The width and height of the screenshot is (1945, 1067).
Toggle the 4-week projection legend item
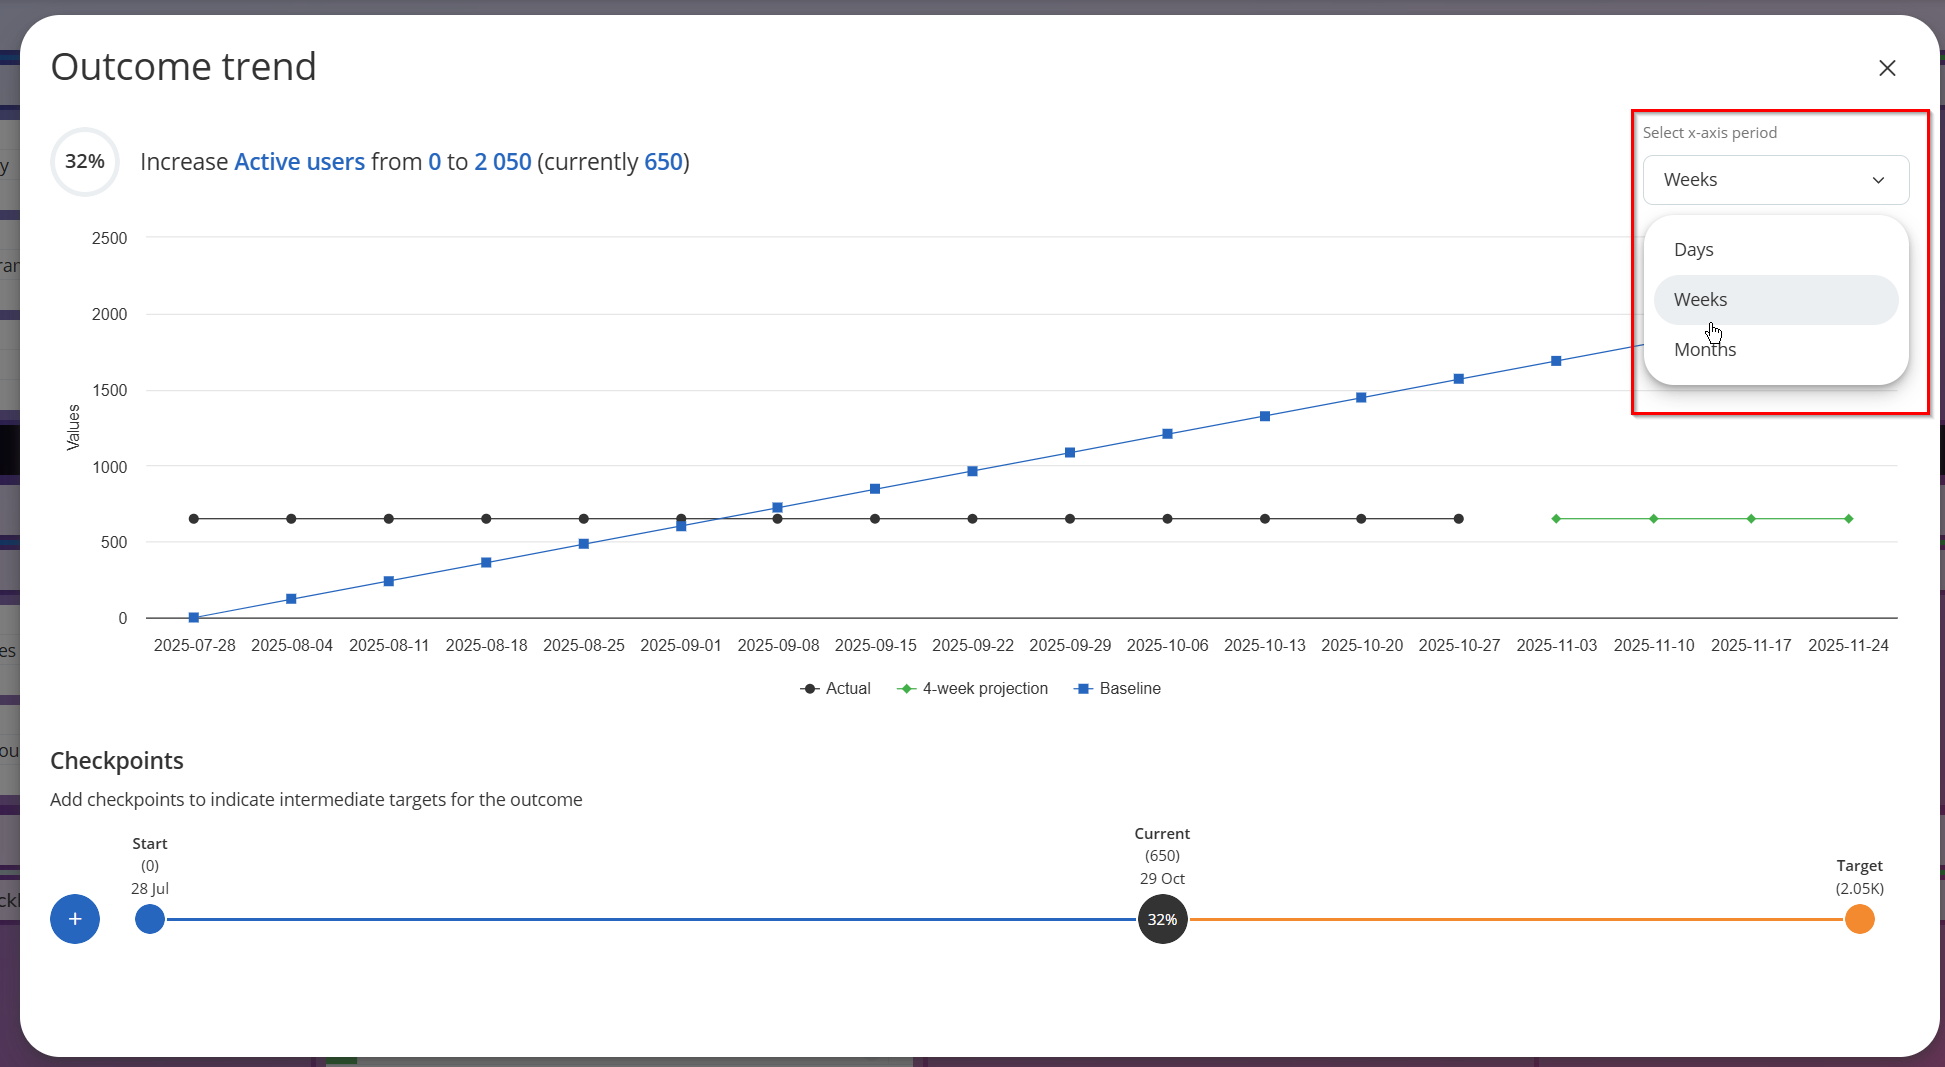click(x=973, y=689)
